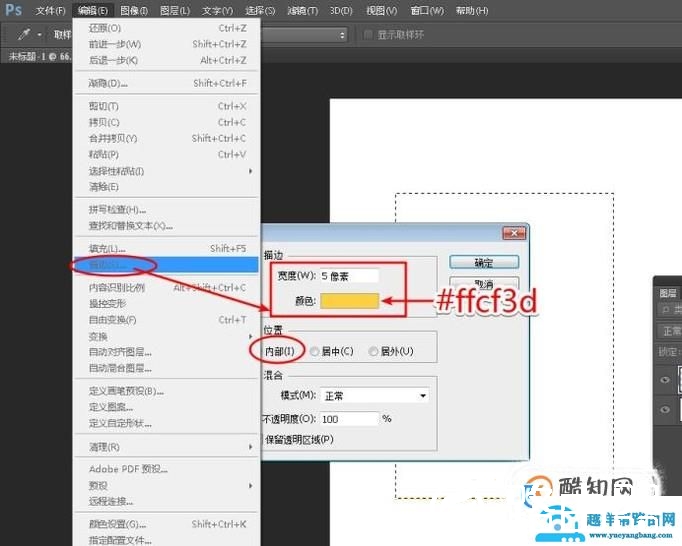Expand the 预设 submenu
Viewport: 682px width, 546px height.
(167, 486)
